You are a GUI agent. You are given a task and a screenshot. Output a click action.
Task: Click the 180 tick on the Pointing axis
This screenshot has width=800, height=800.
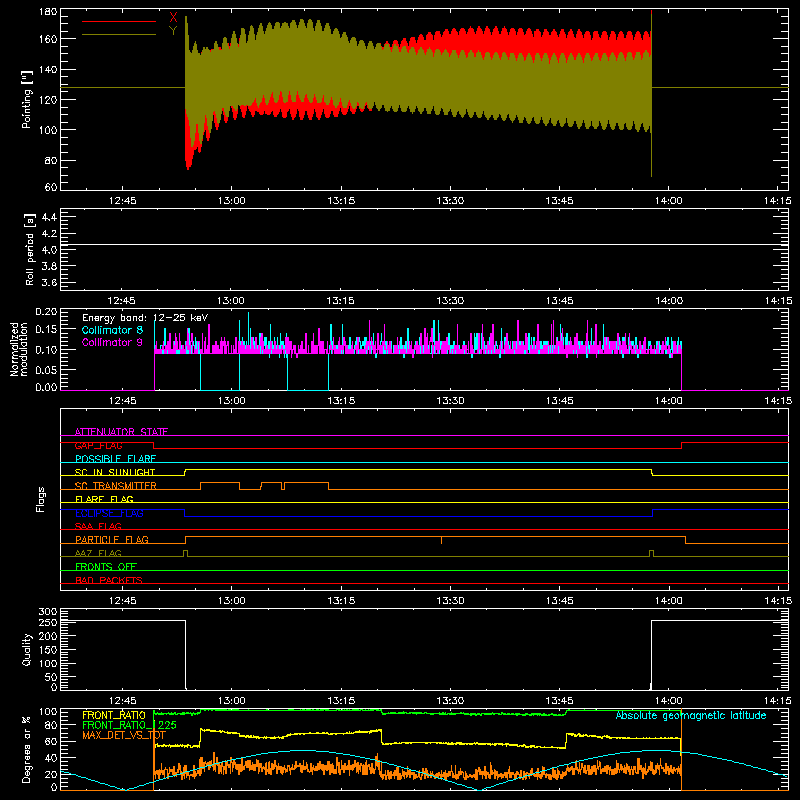pos(48,12)
